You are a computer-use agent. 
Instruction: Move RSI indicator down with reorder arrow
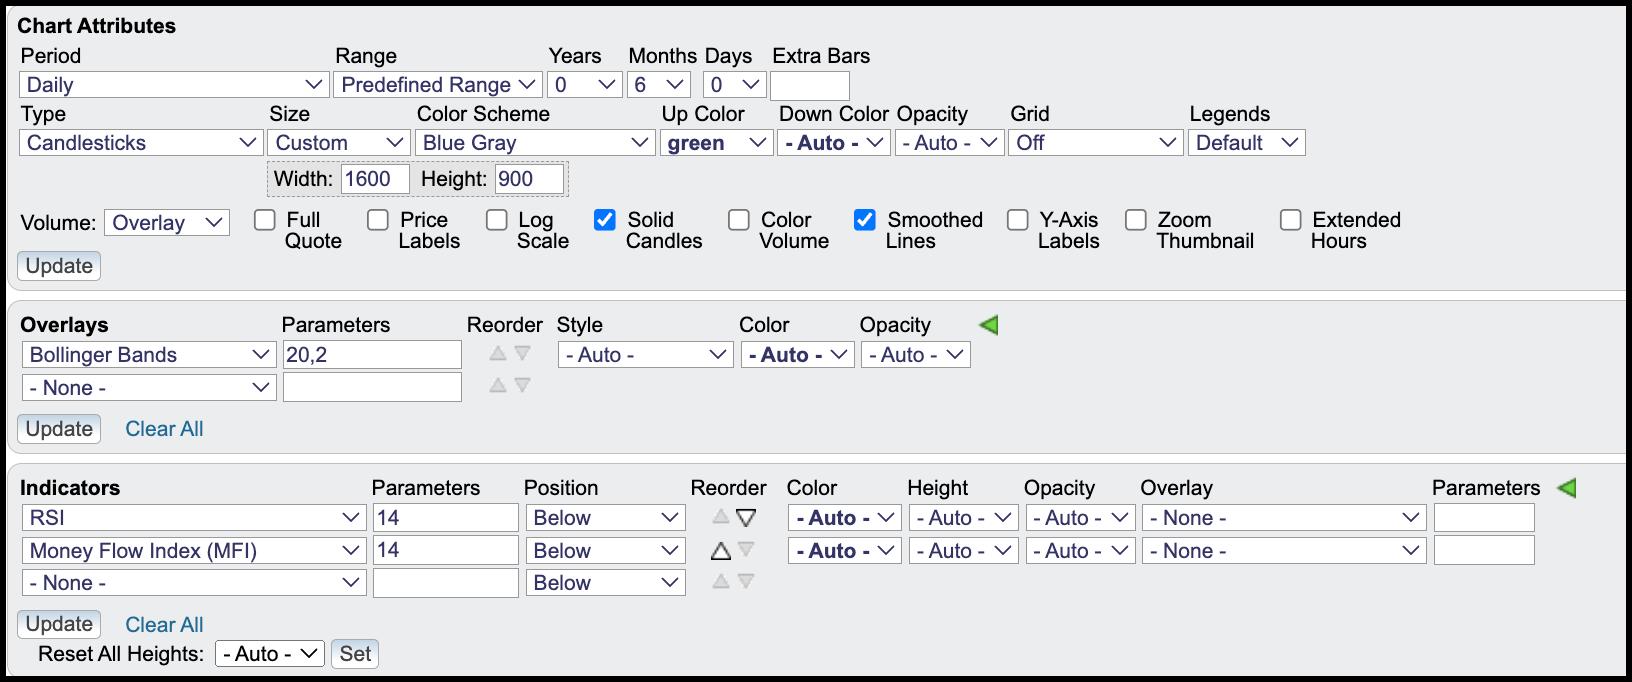tap(746, 518)
